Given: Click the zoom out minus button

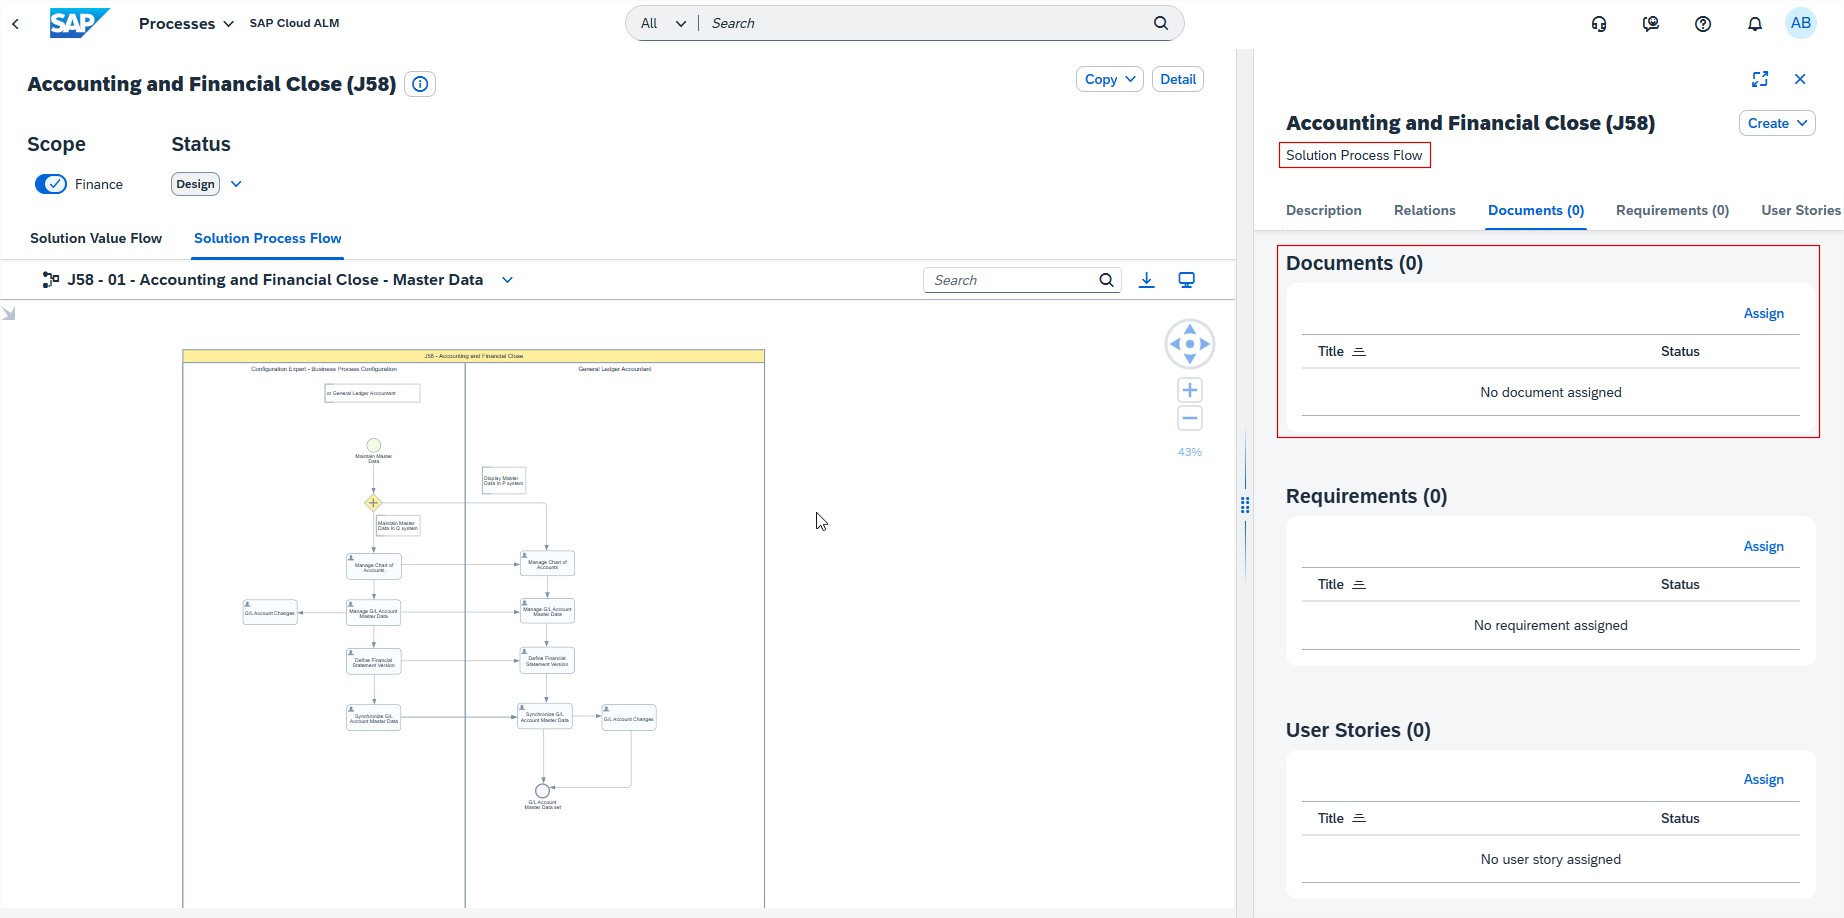Looking at the screenshot, I should [1189, 418].
